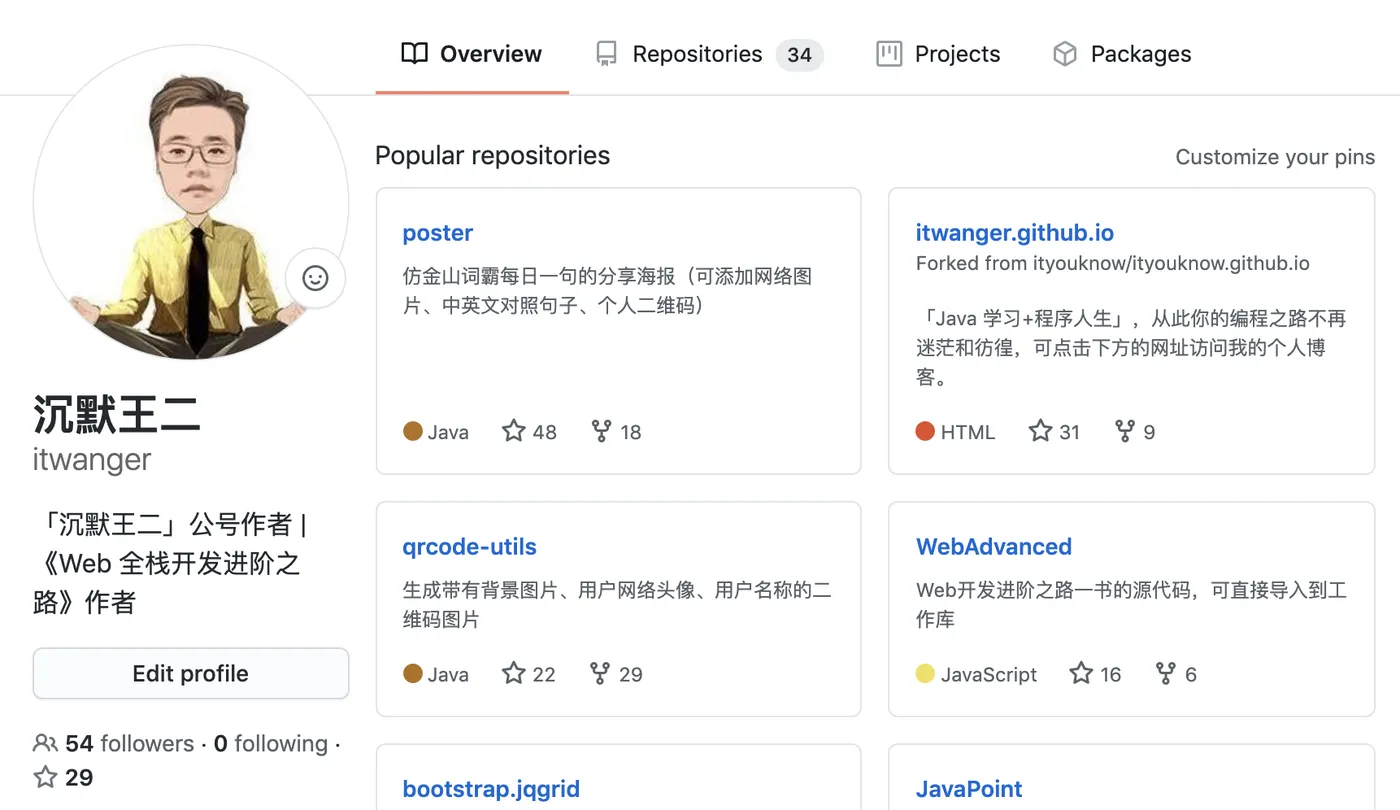Open the poster repository

pos(438,233)
